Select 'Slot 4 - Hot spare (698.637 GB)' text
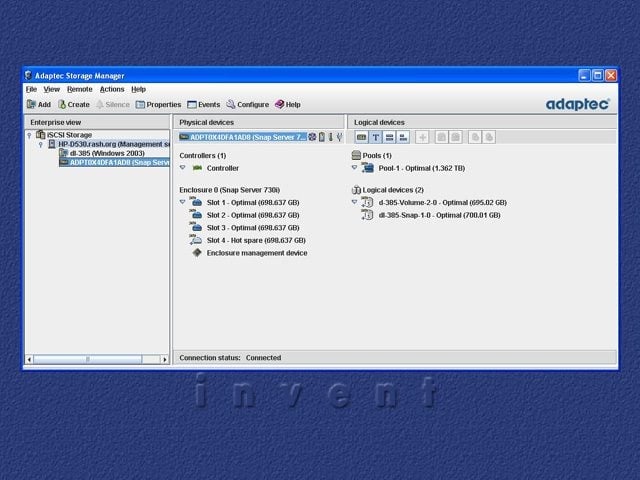The image size is (640, 480). 256,240
